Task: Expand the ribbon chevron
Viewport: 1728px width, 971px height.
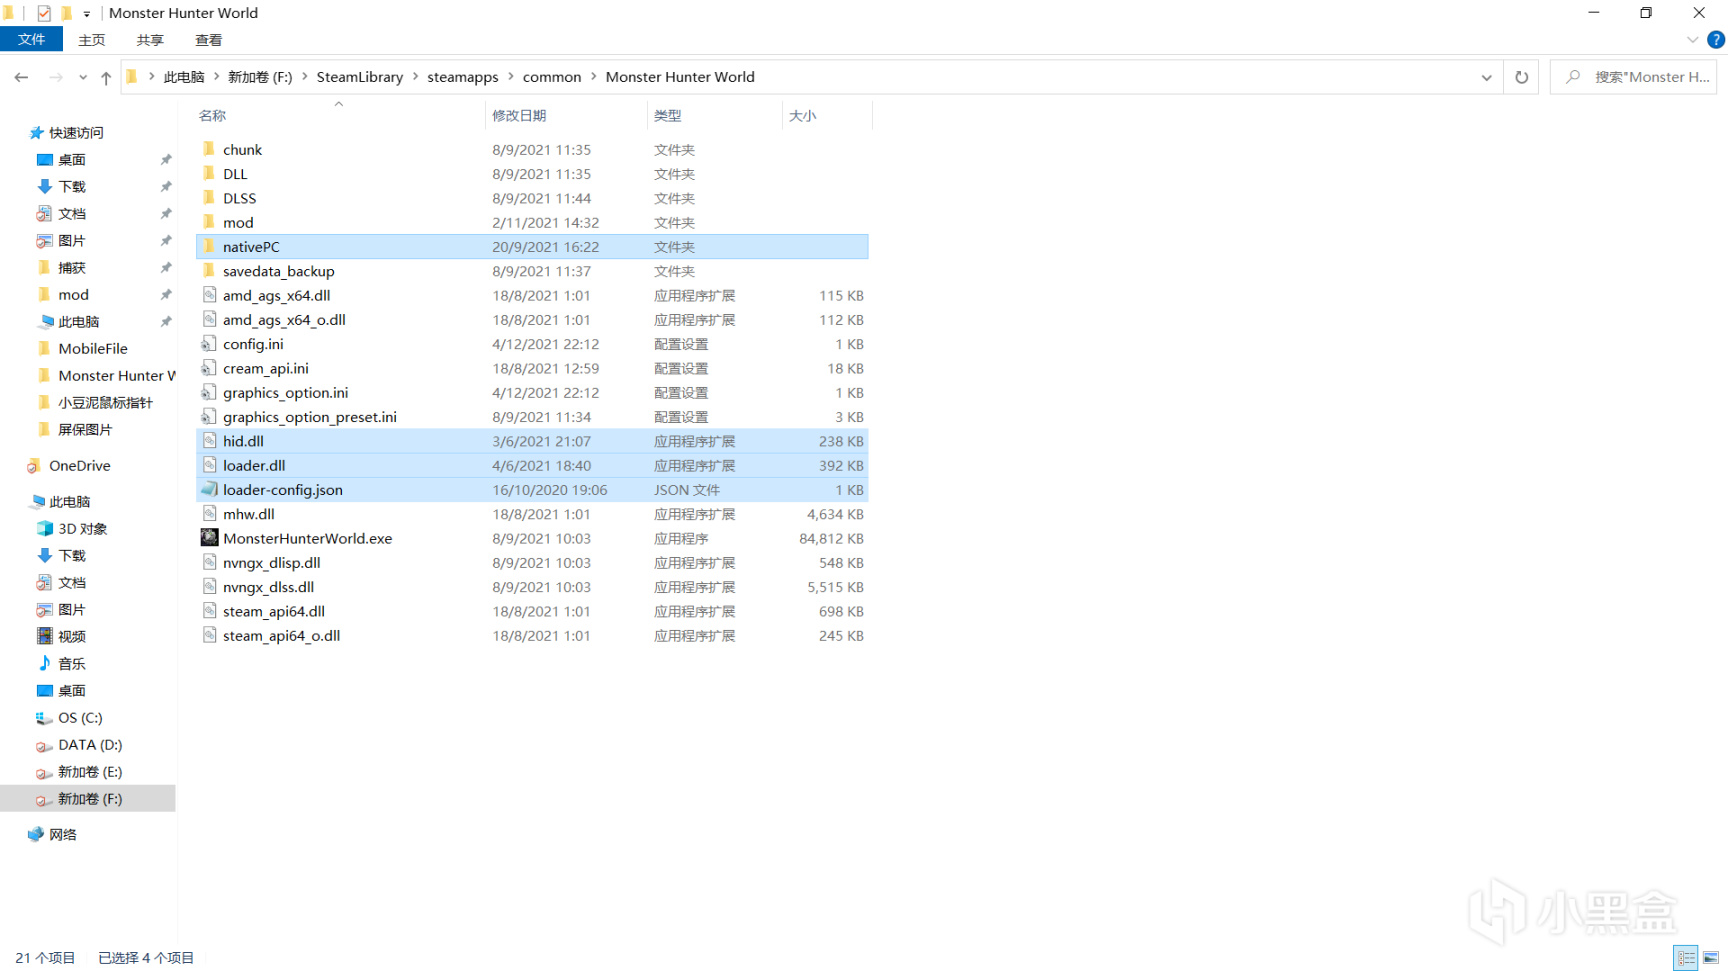Action: (1692, 40)
